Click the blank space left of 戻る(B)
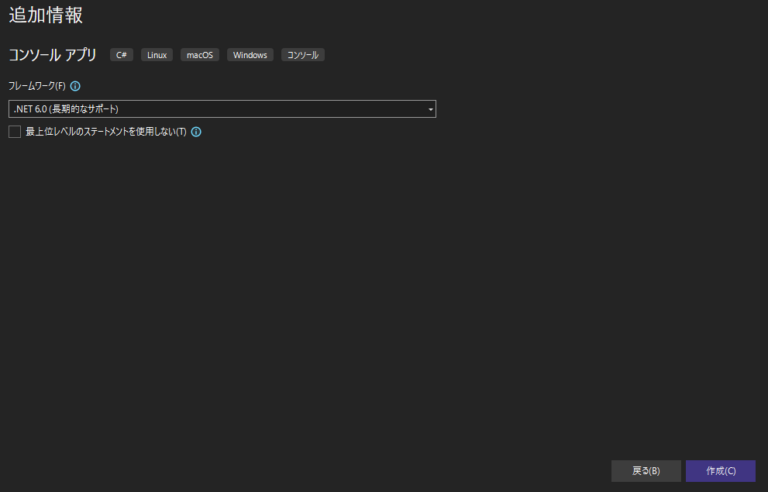Viewport: 768px width, 492px height. (400, 471)
